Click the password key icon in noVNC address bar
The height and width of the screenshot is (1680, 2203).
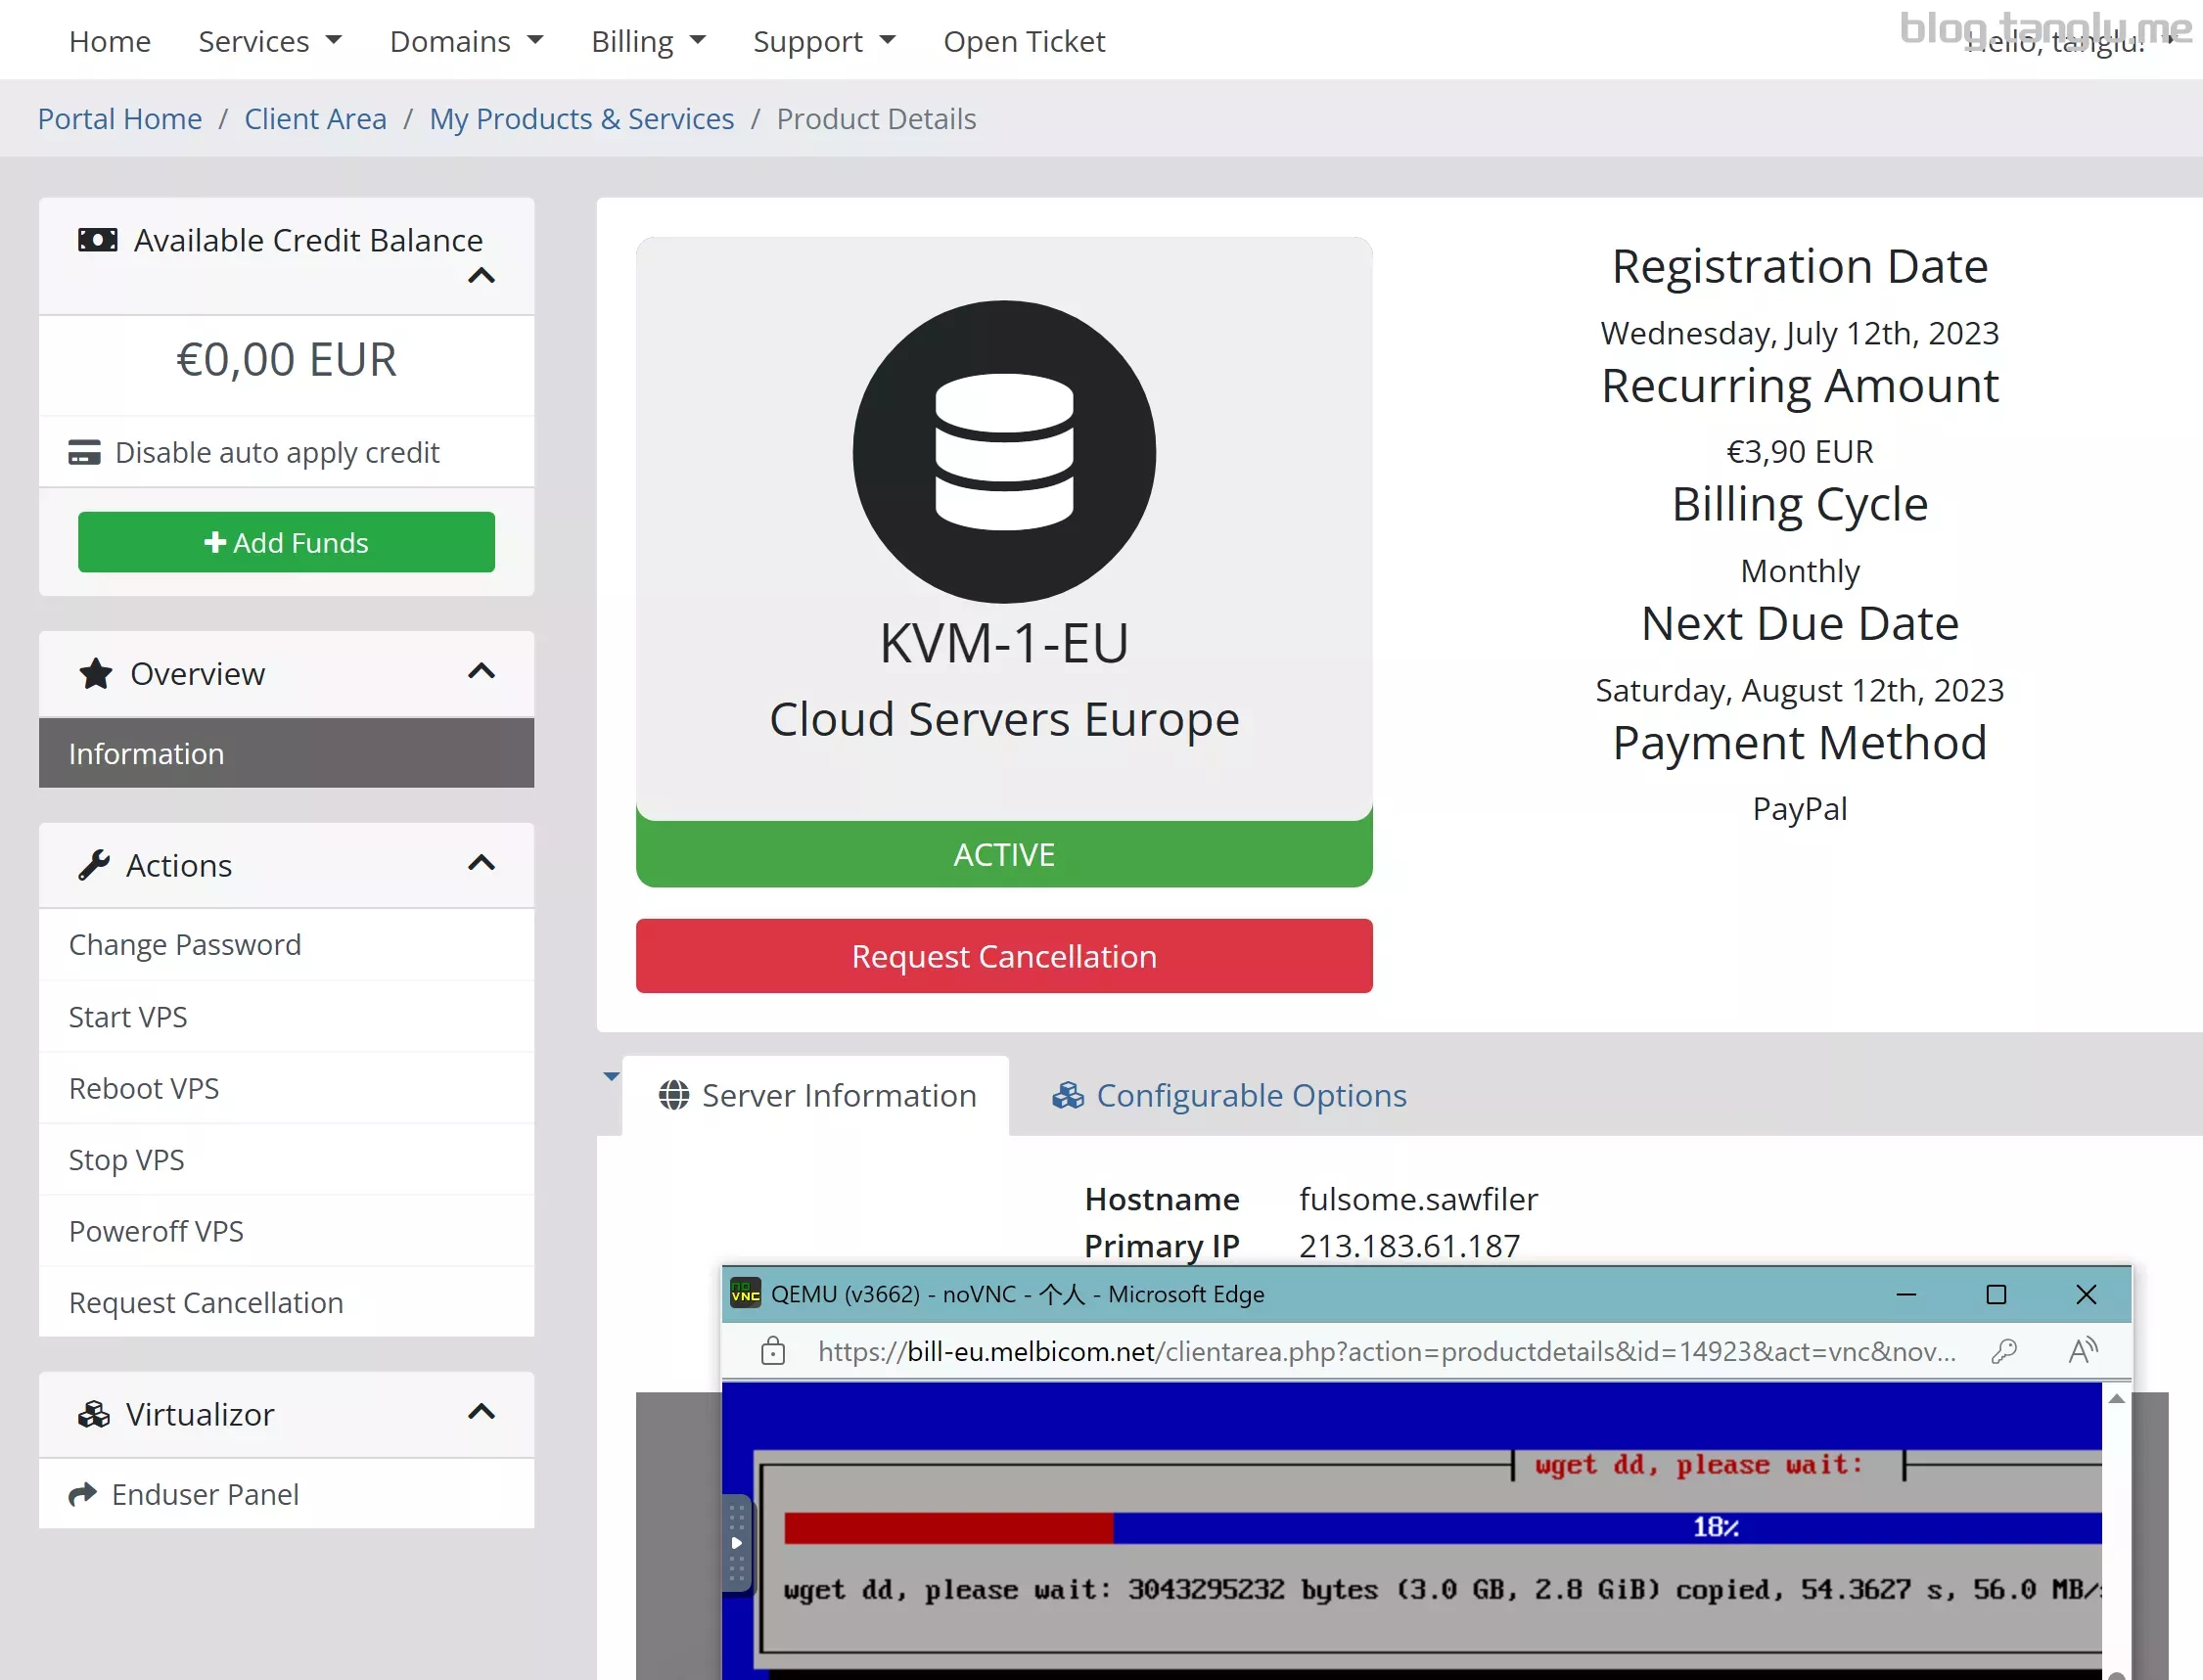(2004, 1351)
